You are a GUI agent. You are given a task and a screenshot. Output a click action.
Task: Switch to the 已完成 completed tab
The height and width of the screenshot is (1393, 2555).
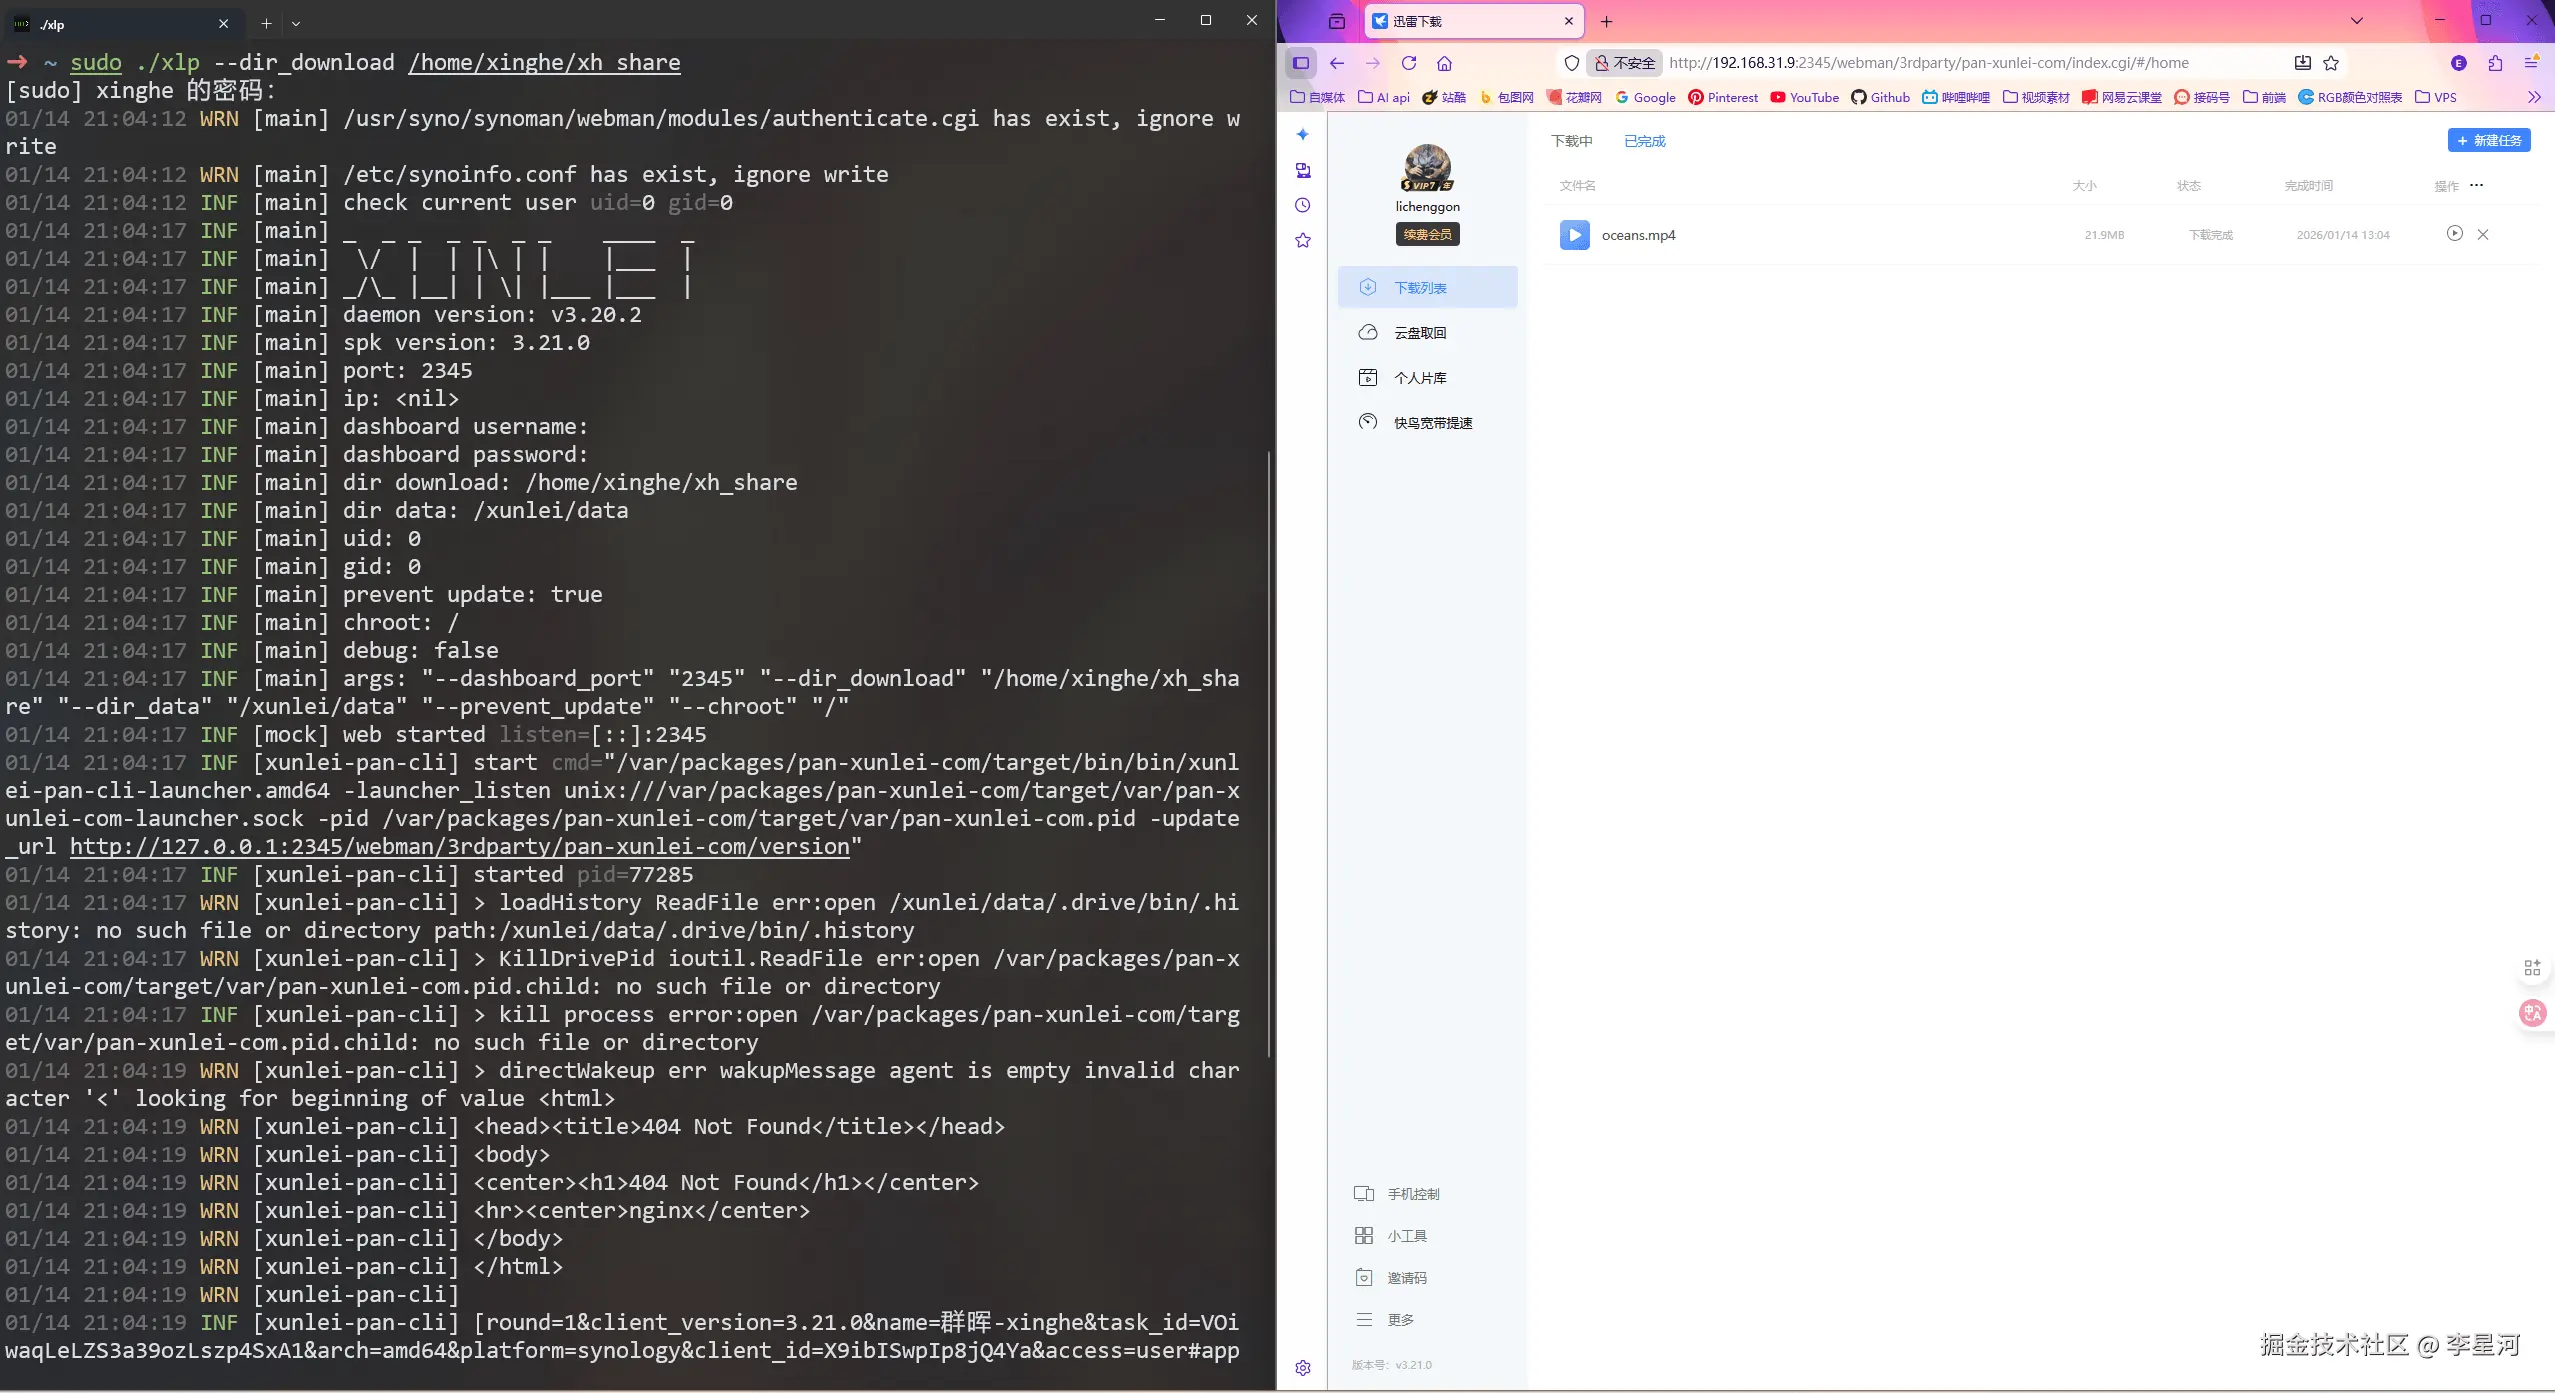1644,141
